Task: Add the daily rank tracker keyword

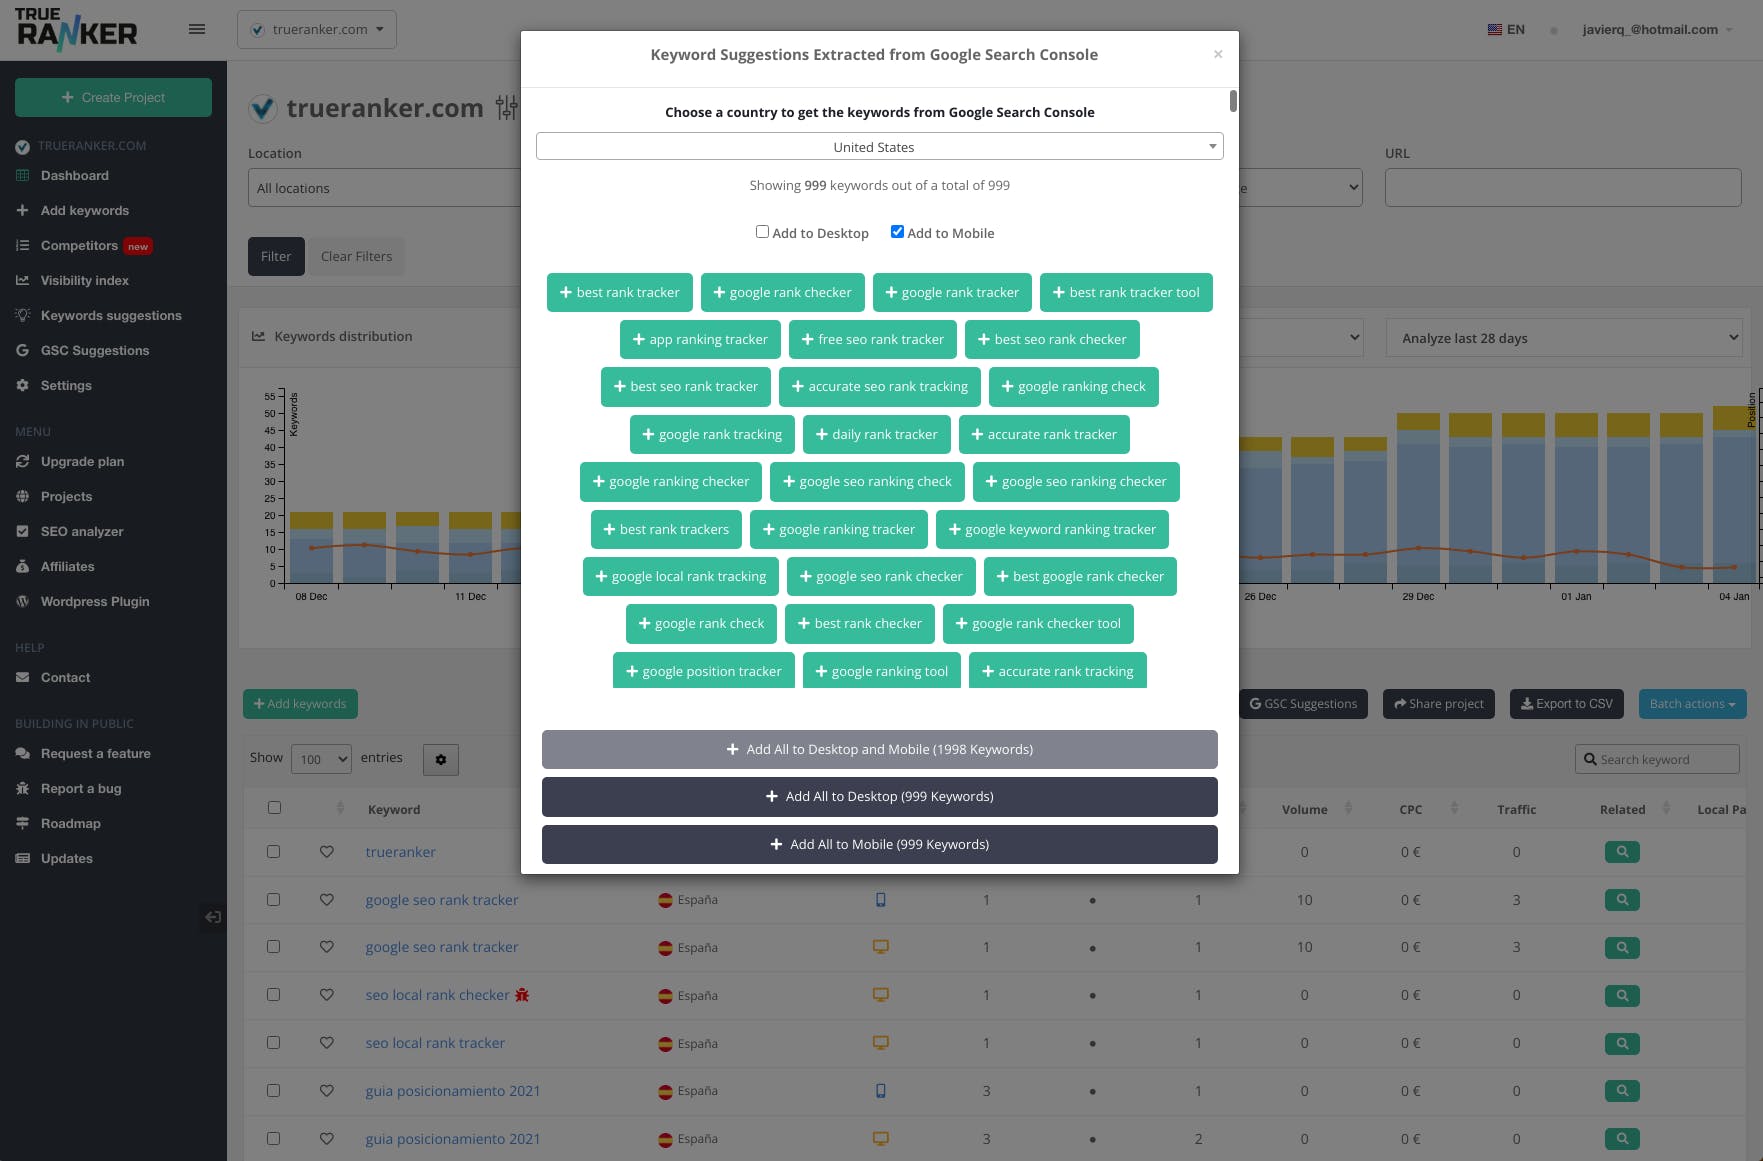Action: (x=876, y=434)
